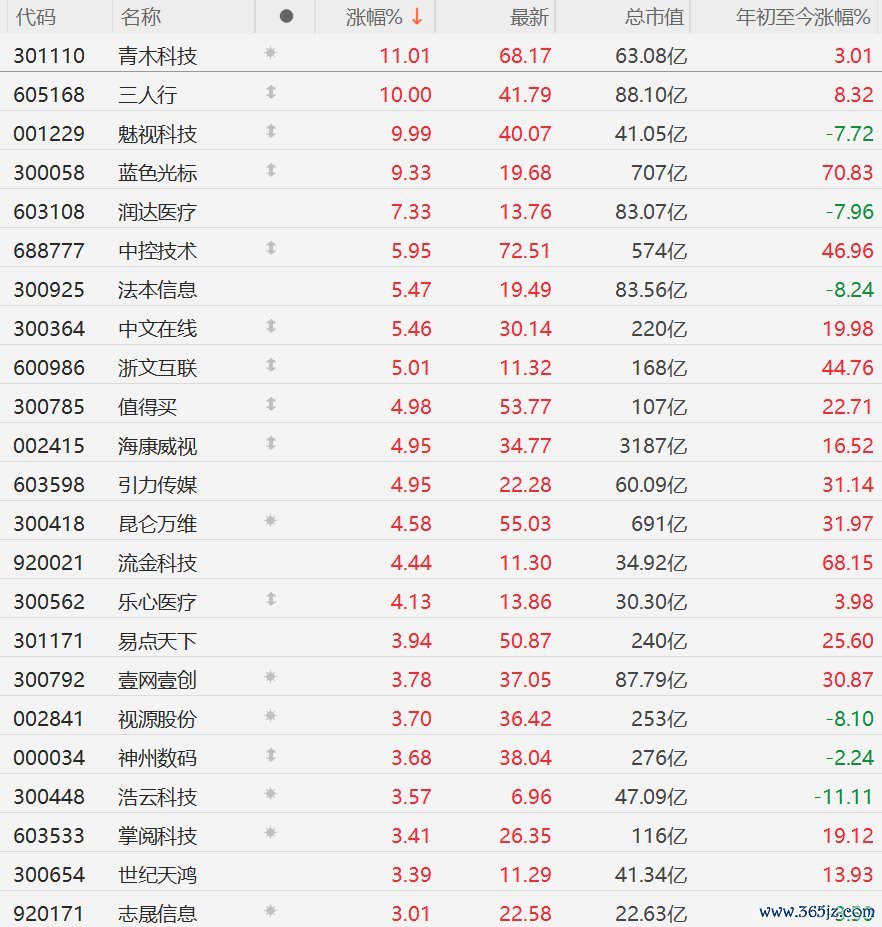Sort the table by 总市值 column header

click(654, 17)
